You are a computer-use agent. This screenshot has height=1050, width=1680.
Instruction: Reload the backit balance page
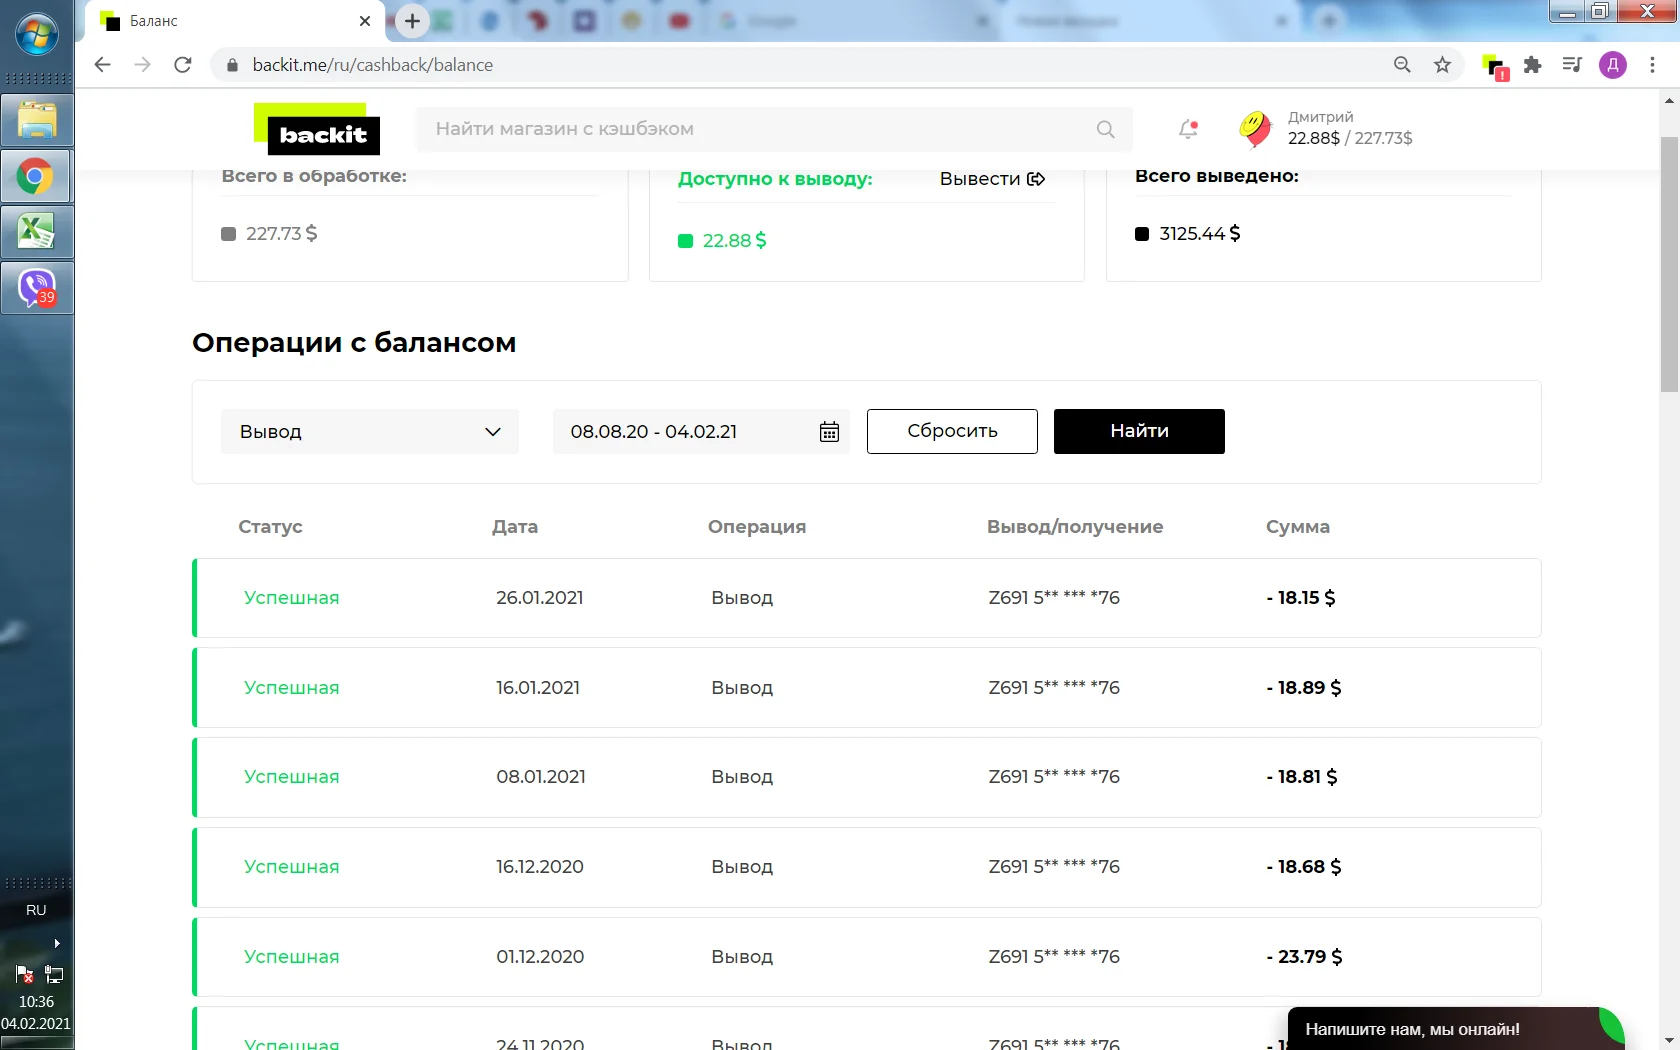[182, 65]
